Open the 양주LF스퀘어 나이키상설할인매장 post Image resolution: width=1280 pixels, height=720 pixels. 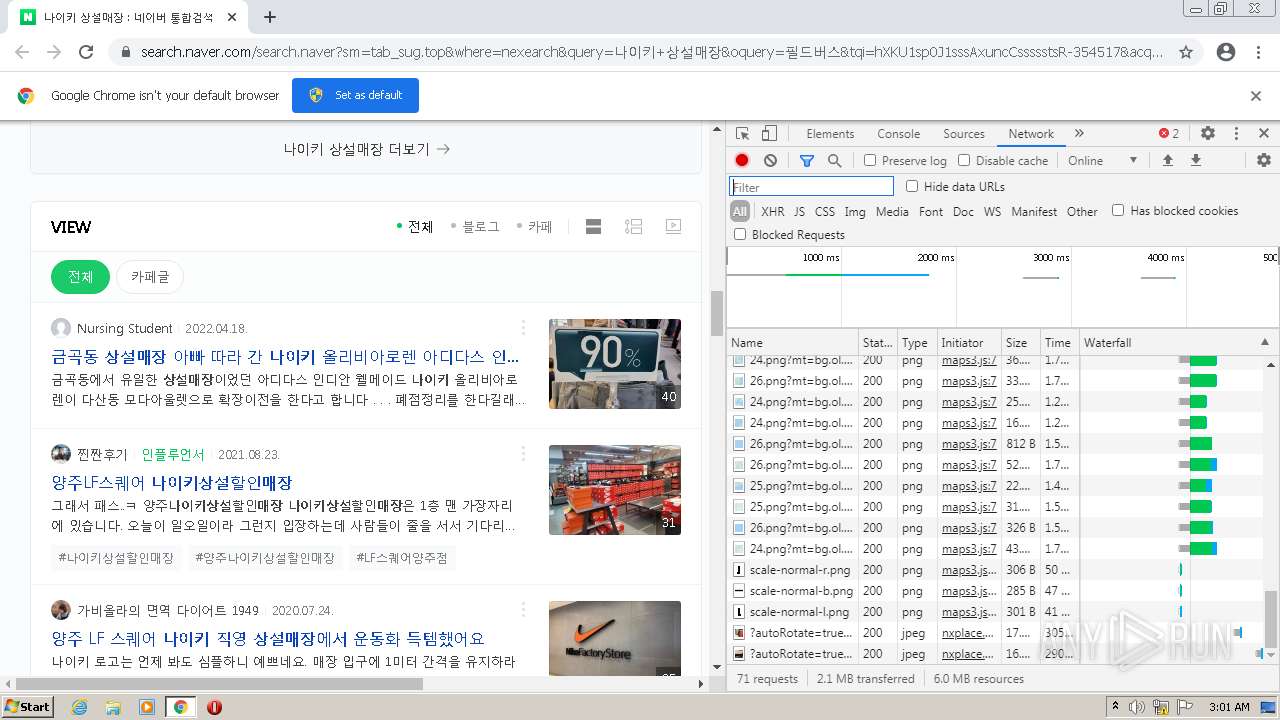172,482
